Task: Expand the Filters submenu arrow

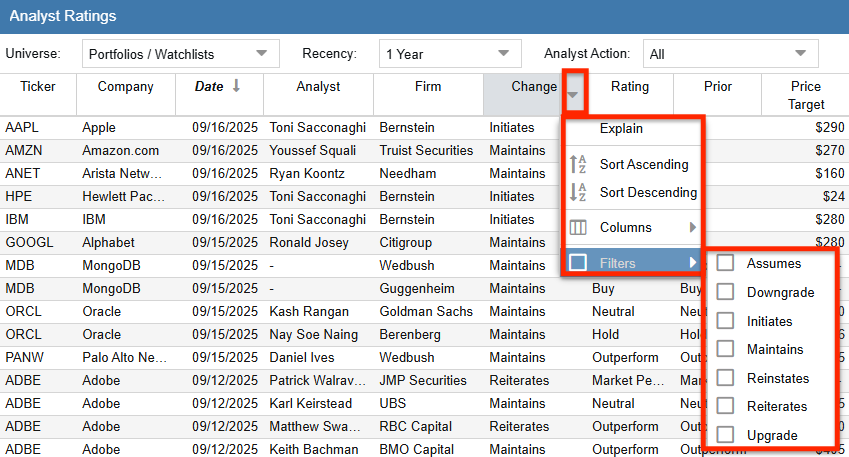Action: 693,263
